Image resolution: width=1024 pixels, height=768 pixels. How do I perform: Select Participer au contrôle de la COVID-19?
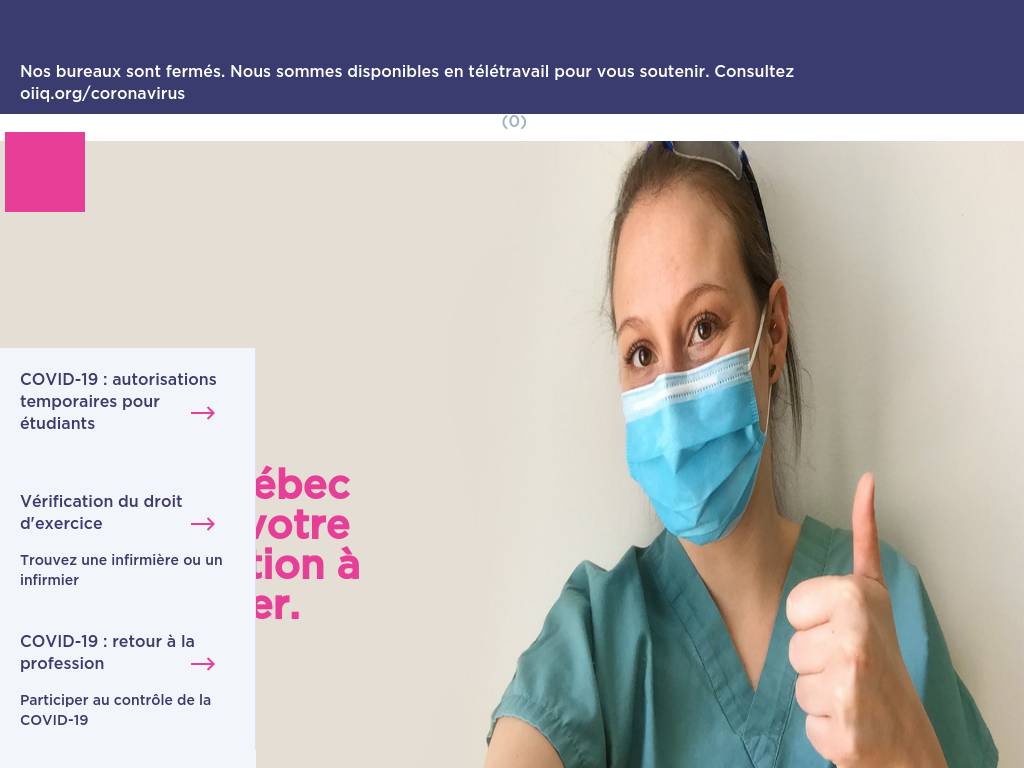pos(116,709)
